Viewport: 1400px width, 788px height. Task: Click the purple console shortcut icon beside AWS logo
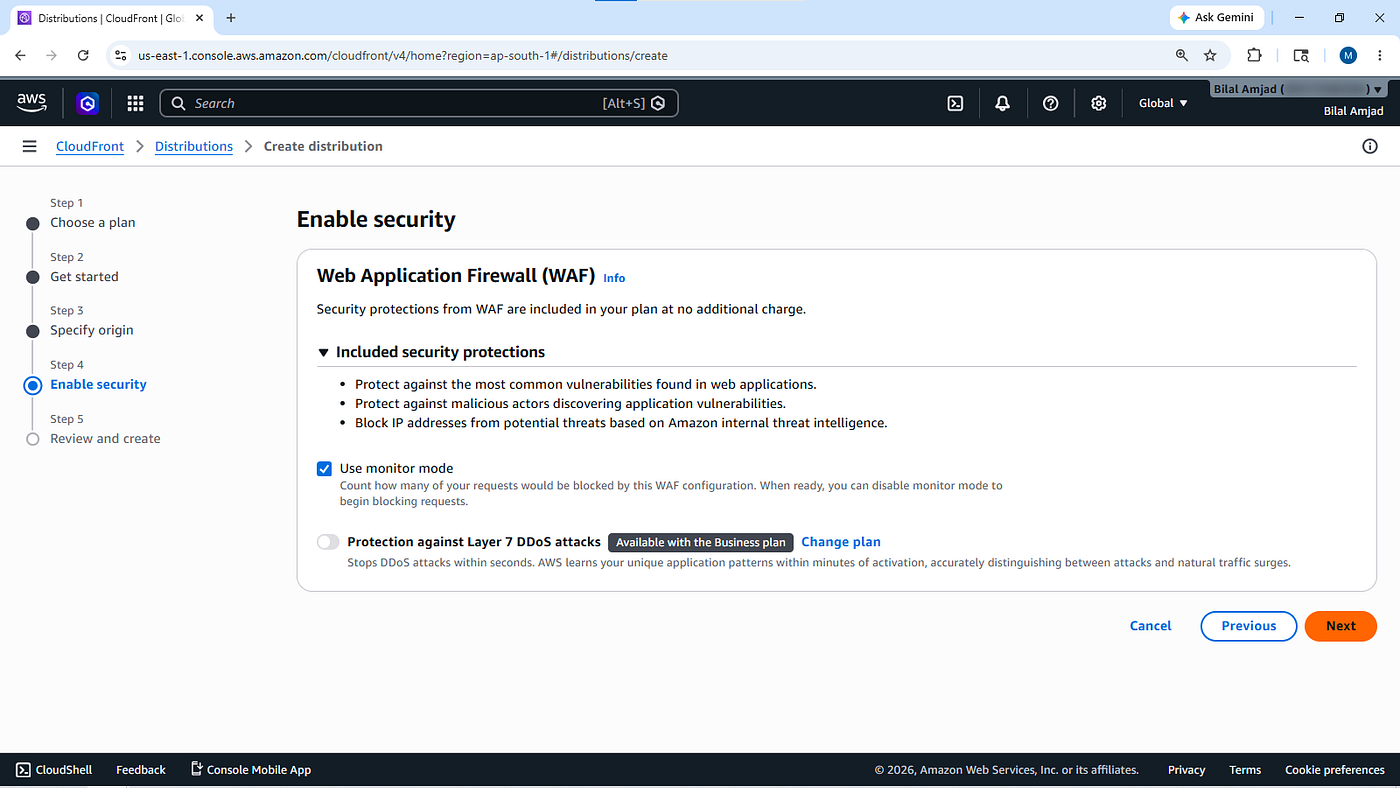point(88,103)
